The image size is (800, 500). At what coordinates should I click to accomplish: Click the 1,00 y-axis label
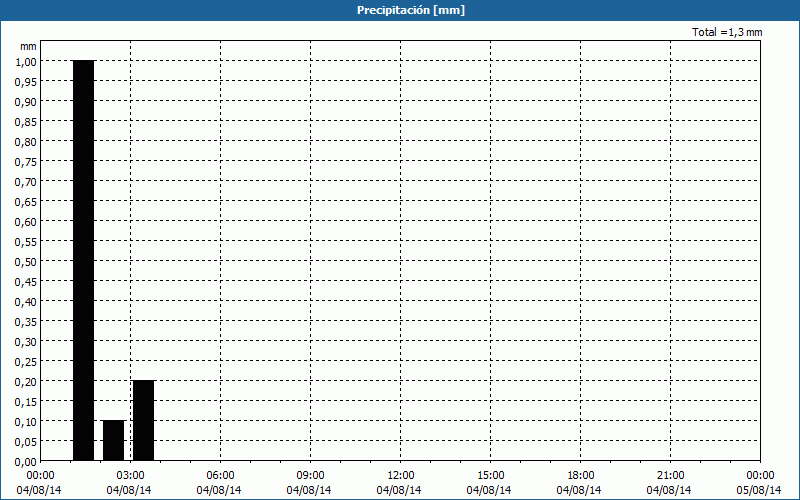tap(26, 61)
